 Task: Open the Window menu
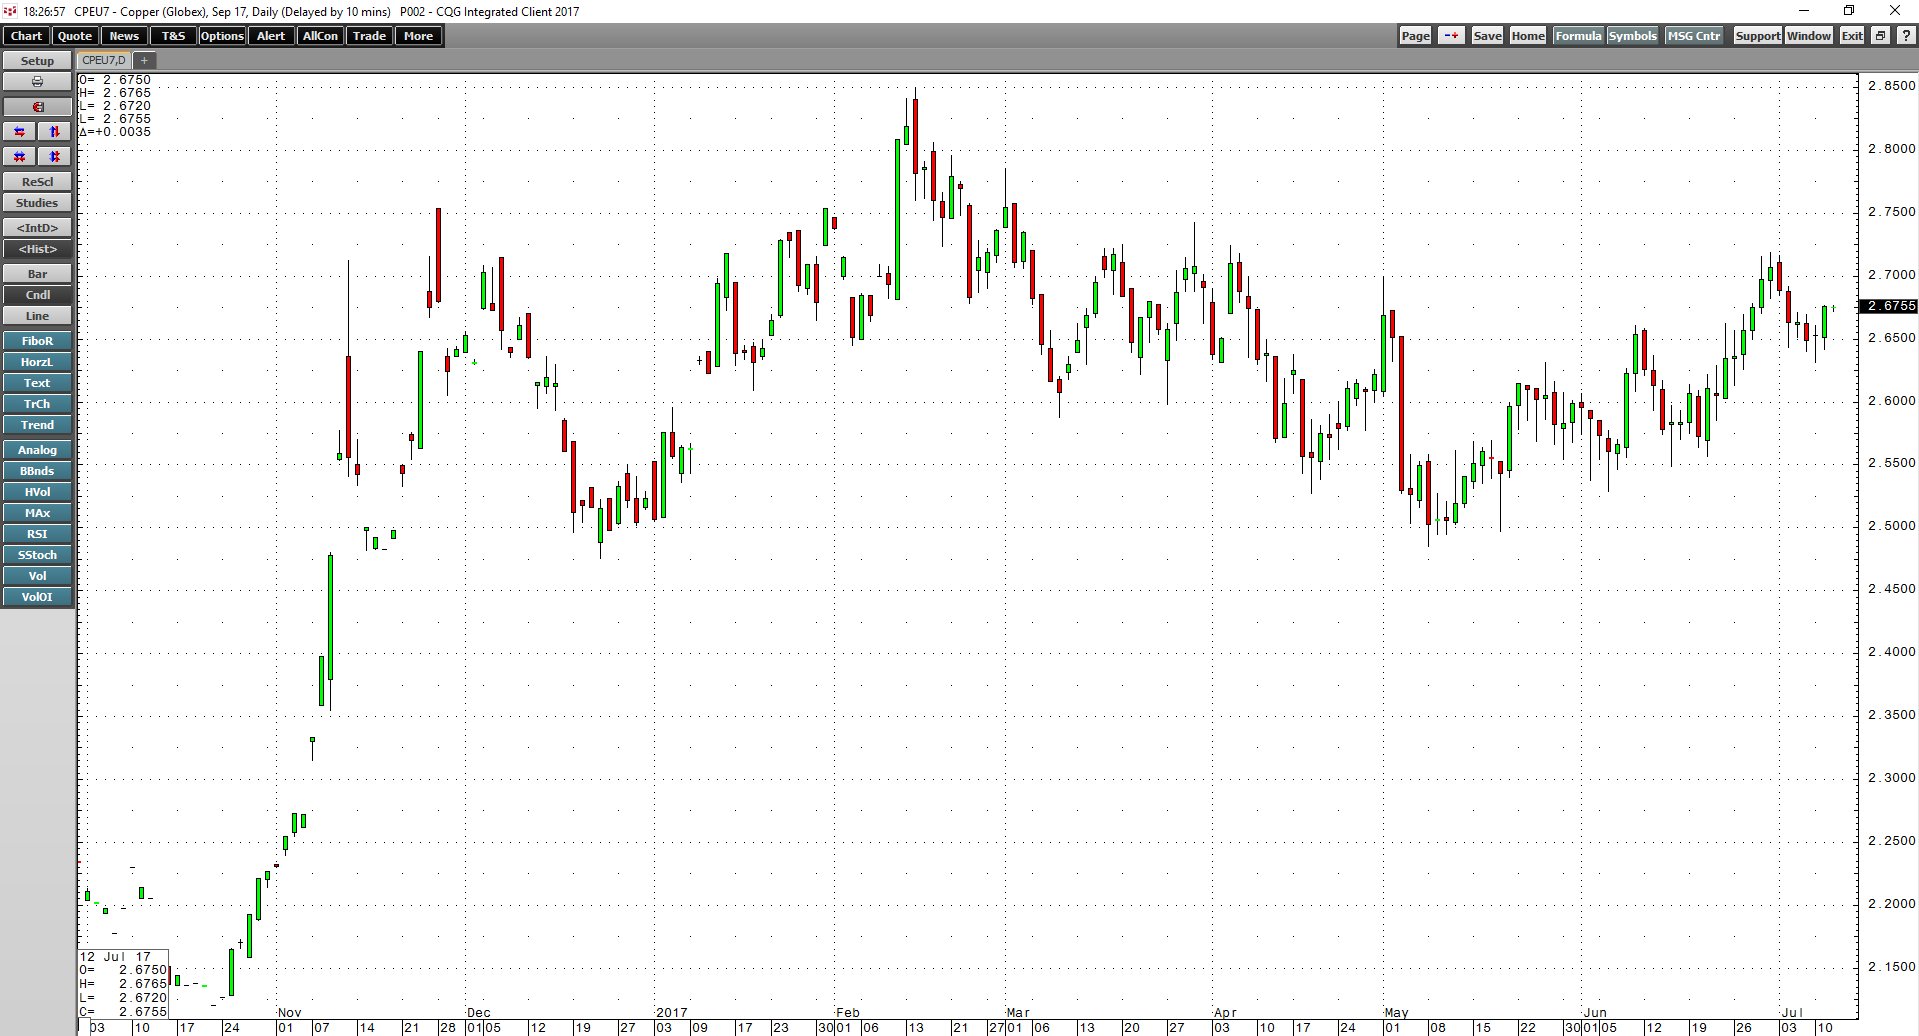pos(1809,36)
